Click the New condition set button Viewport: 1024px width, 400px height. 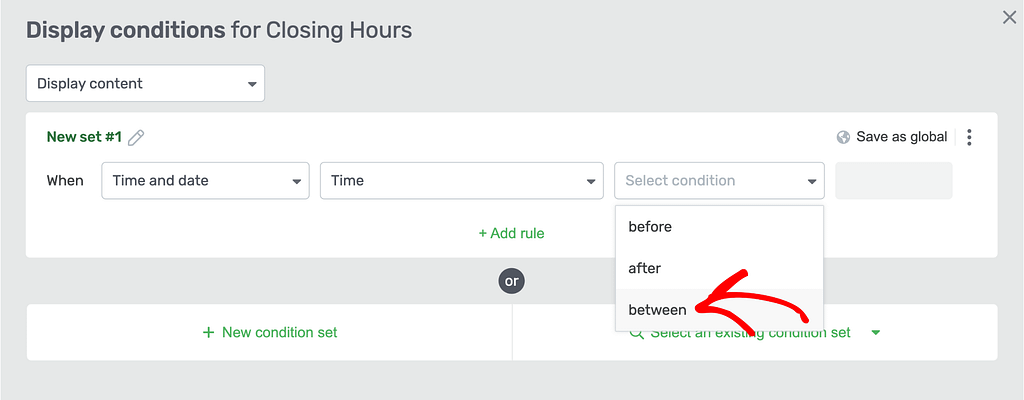270,332
